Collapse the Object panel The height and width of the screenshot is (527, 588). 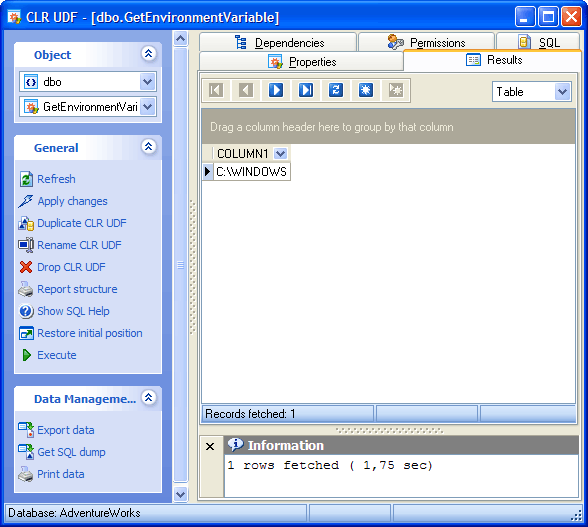coord(148,54)
